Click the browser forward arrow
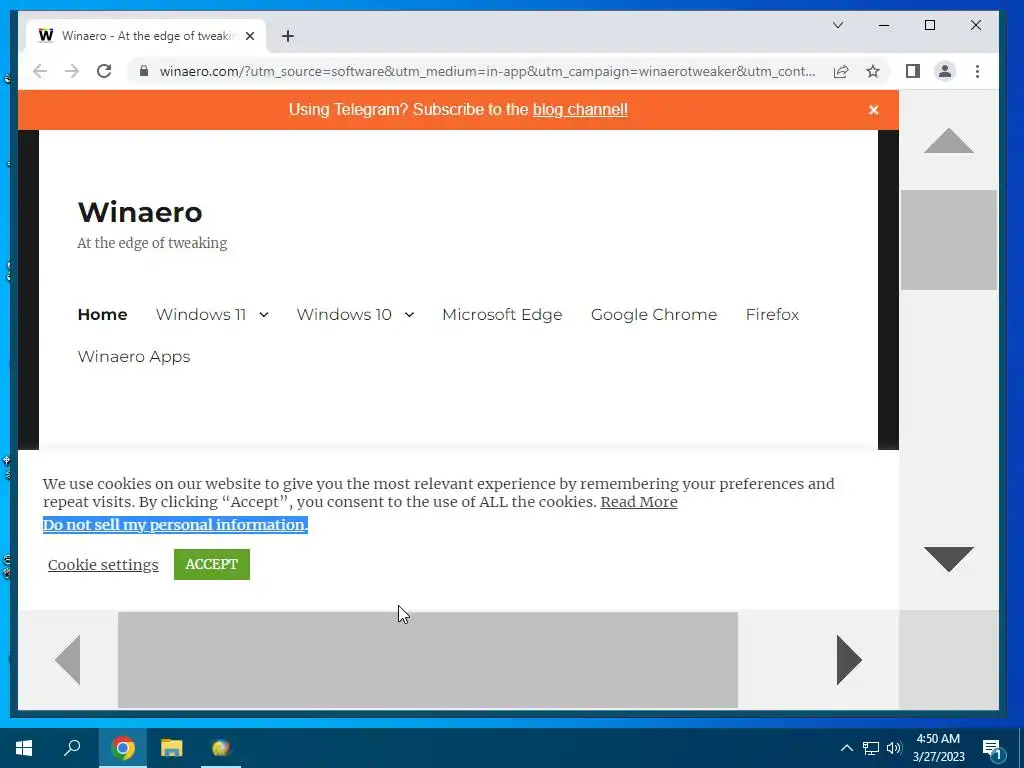This screenshot has height=768, width=1024. point(72,71)
